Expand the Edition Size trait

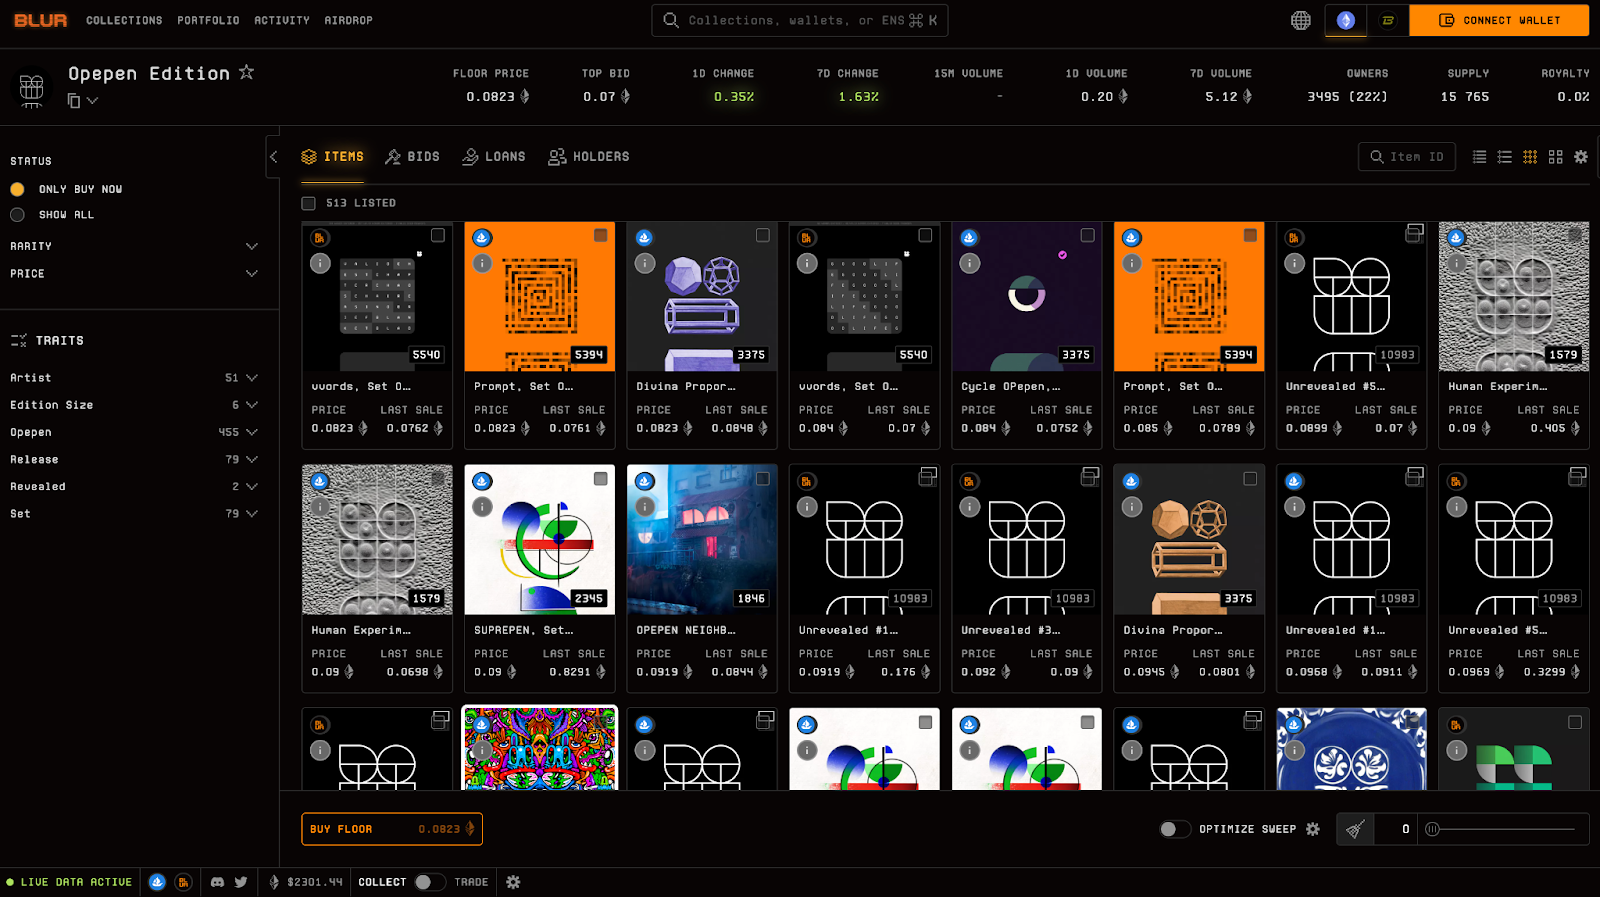(134, 405)
